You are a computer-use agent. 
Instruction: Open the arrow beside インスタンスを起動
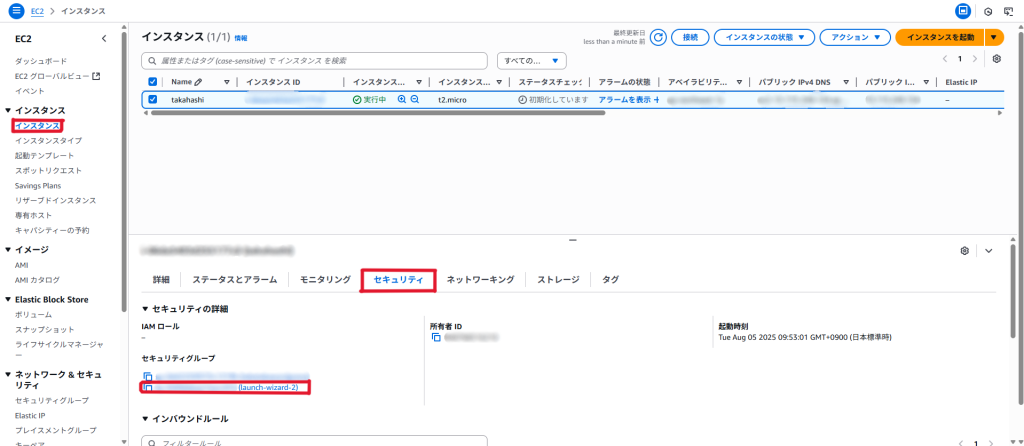[x=994, y=37]
